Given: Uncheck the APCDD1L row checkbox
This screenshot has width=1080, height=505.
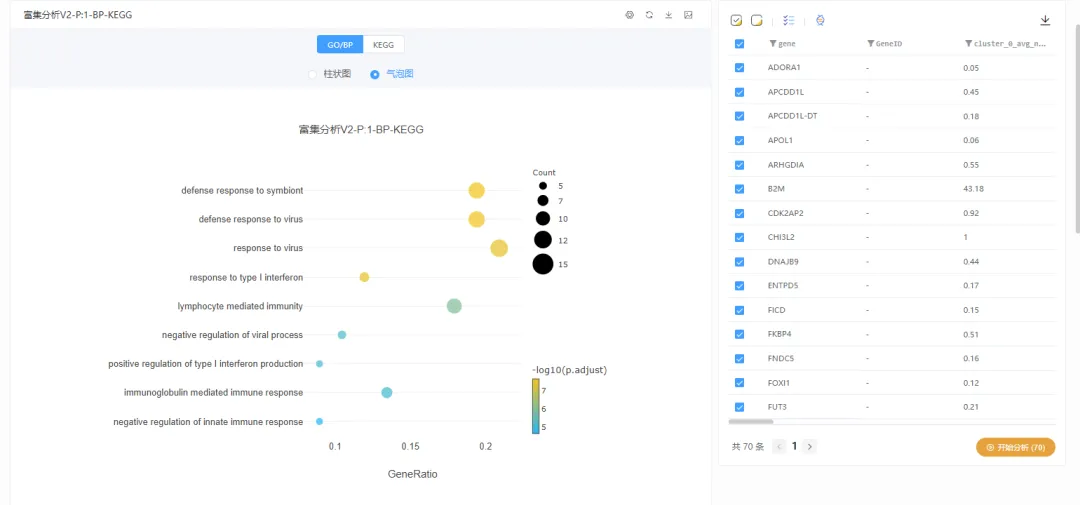Looking at the screenshot, I should tap(740, 92).
